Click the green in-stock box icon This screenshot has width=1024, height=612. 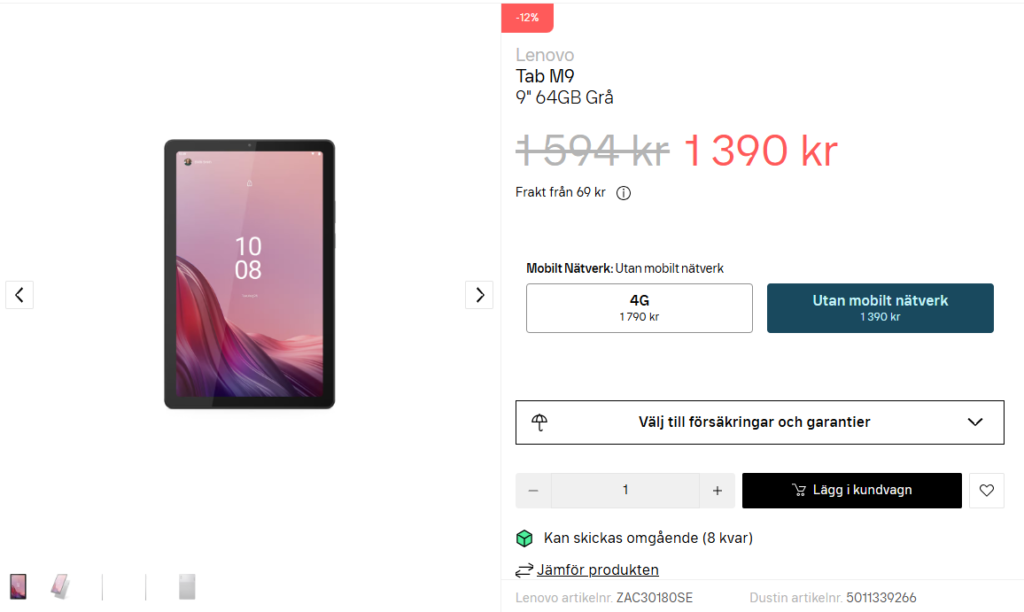tap(524, 538)
